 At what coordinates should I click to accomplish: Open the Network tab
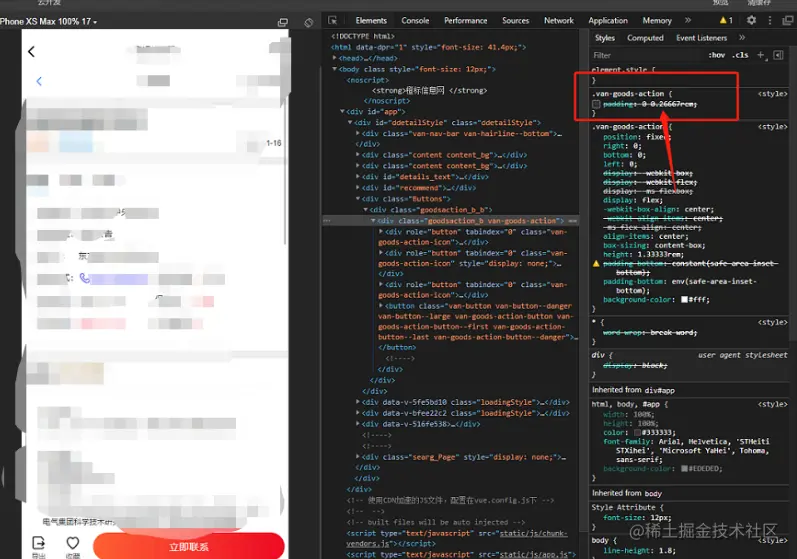559,20
